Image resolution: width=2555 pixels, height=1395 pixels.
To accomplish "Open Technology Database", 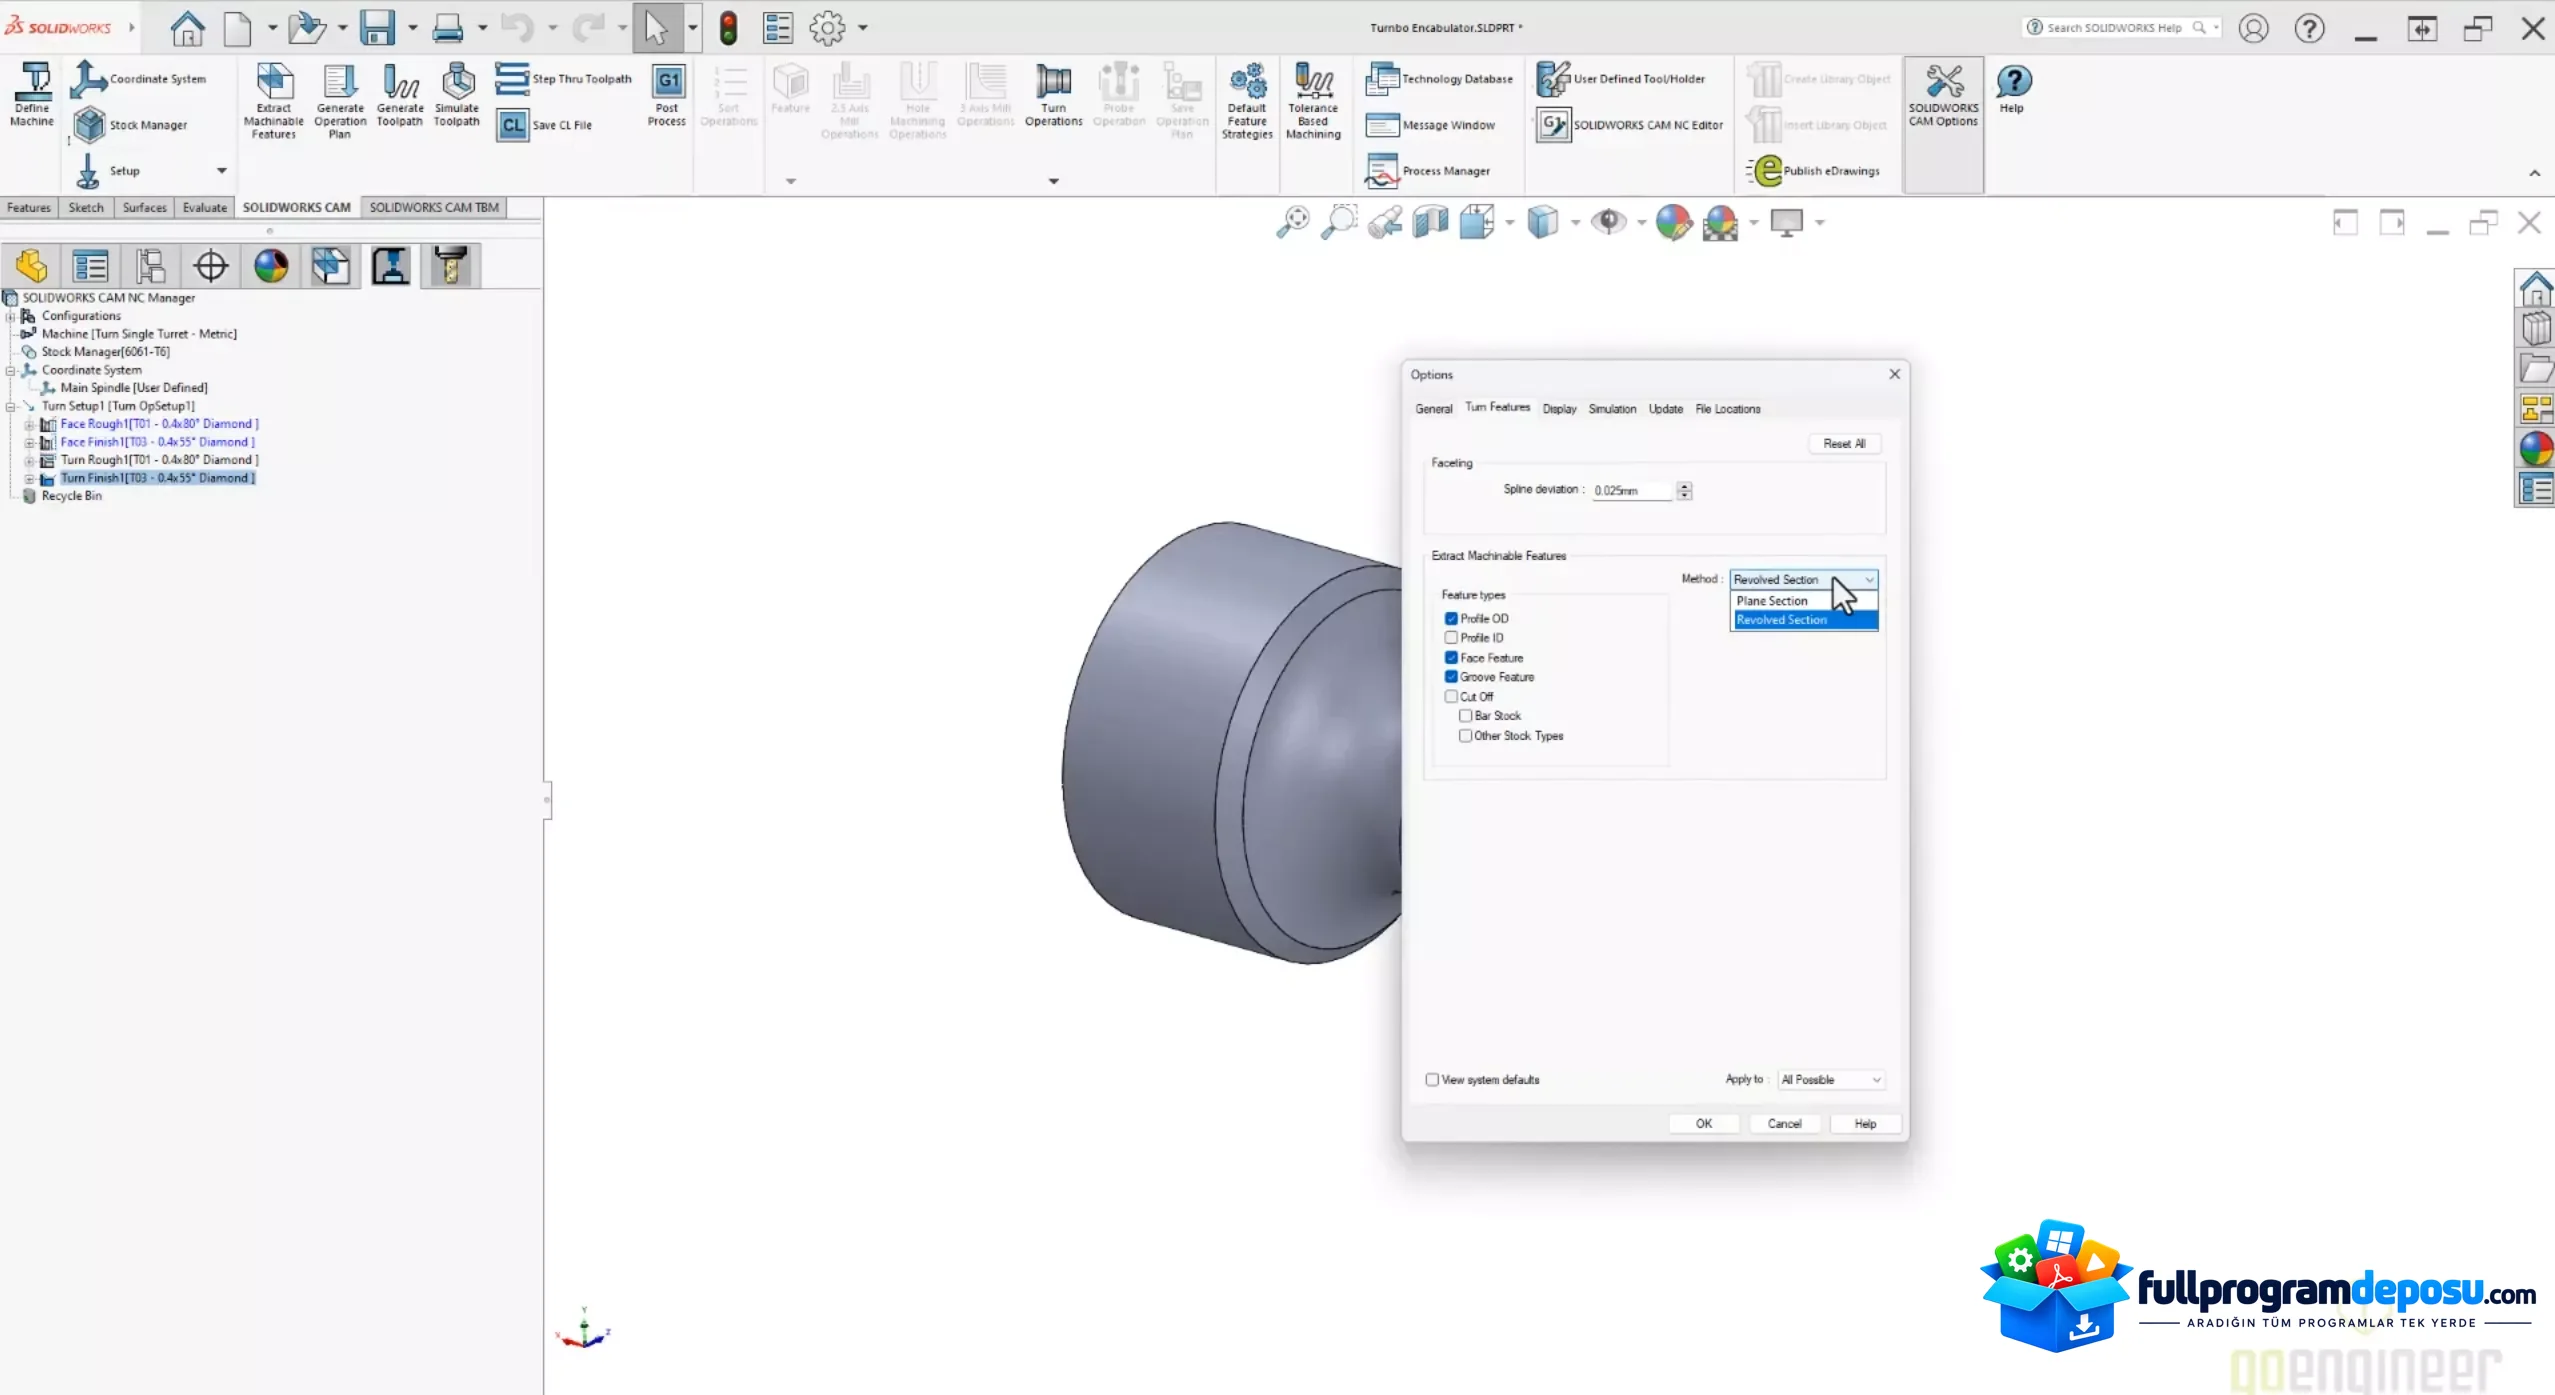I will coord(1440,79).
